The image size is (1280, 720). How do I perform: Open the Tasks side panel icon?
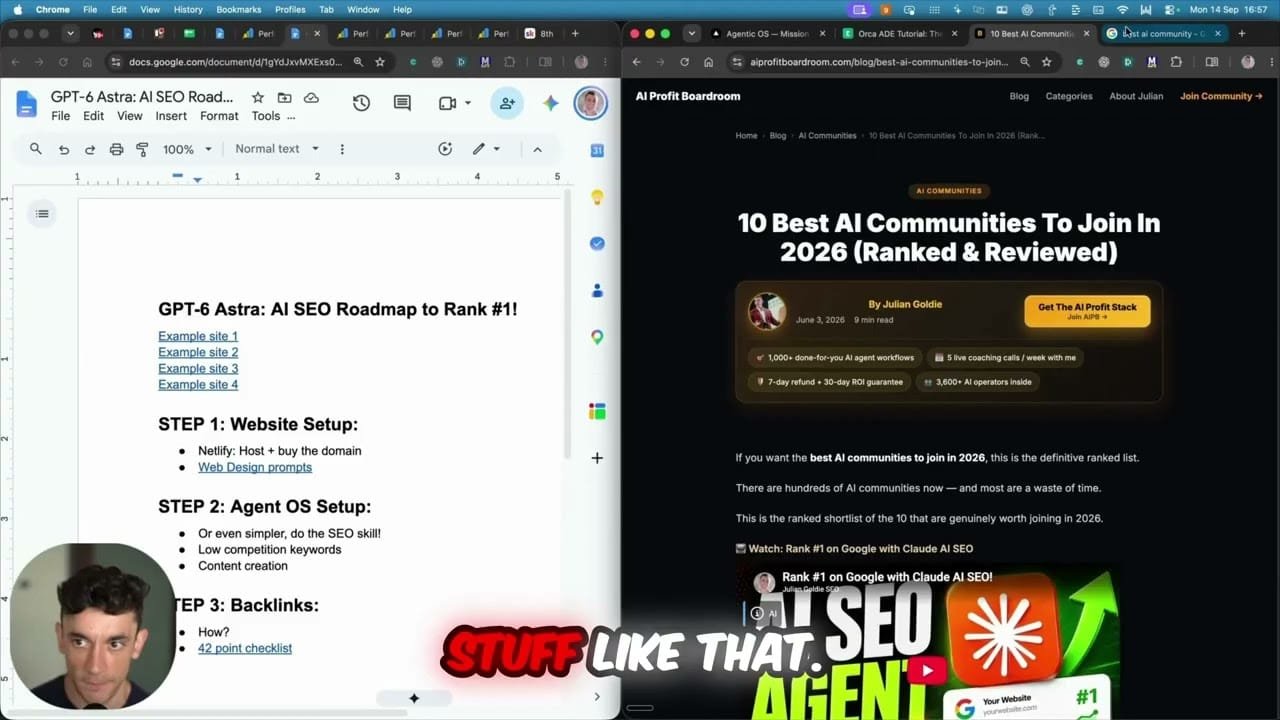click(597, 243)
